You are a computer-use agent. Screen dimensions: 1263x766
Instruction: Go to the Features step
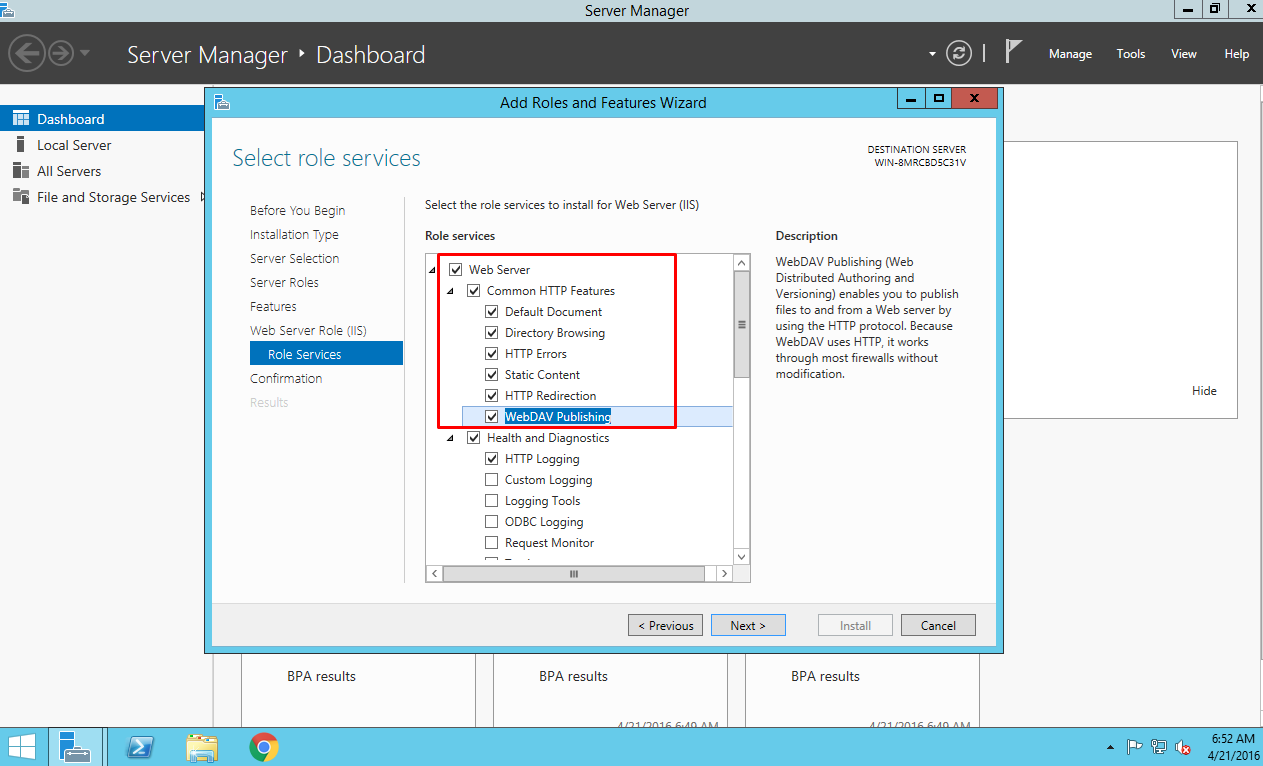point(273,306)
